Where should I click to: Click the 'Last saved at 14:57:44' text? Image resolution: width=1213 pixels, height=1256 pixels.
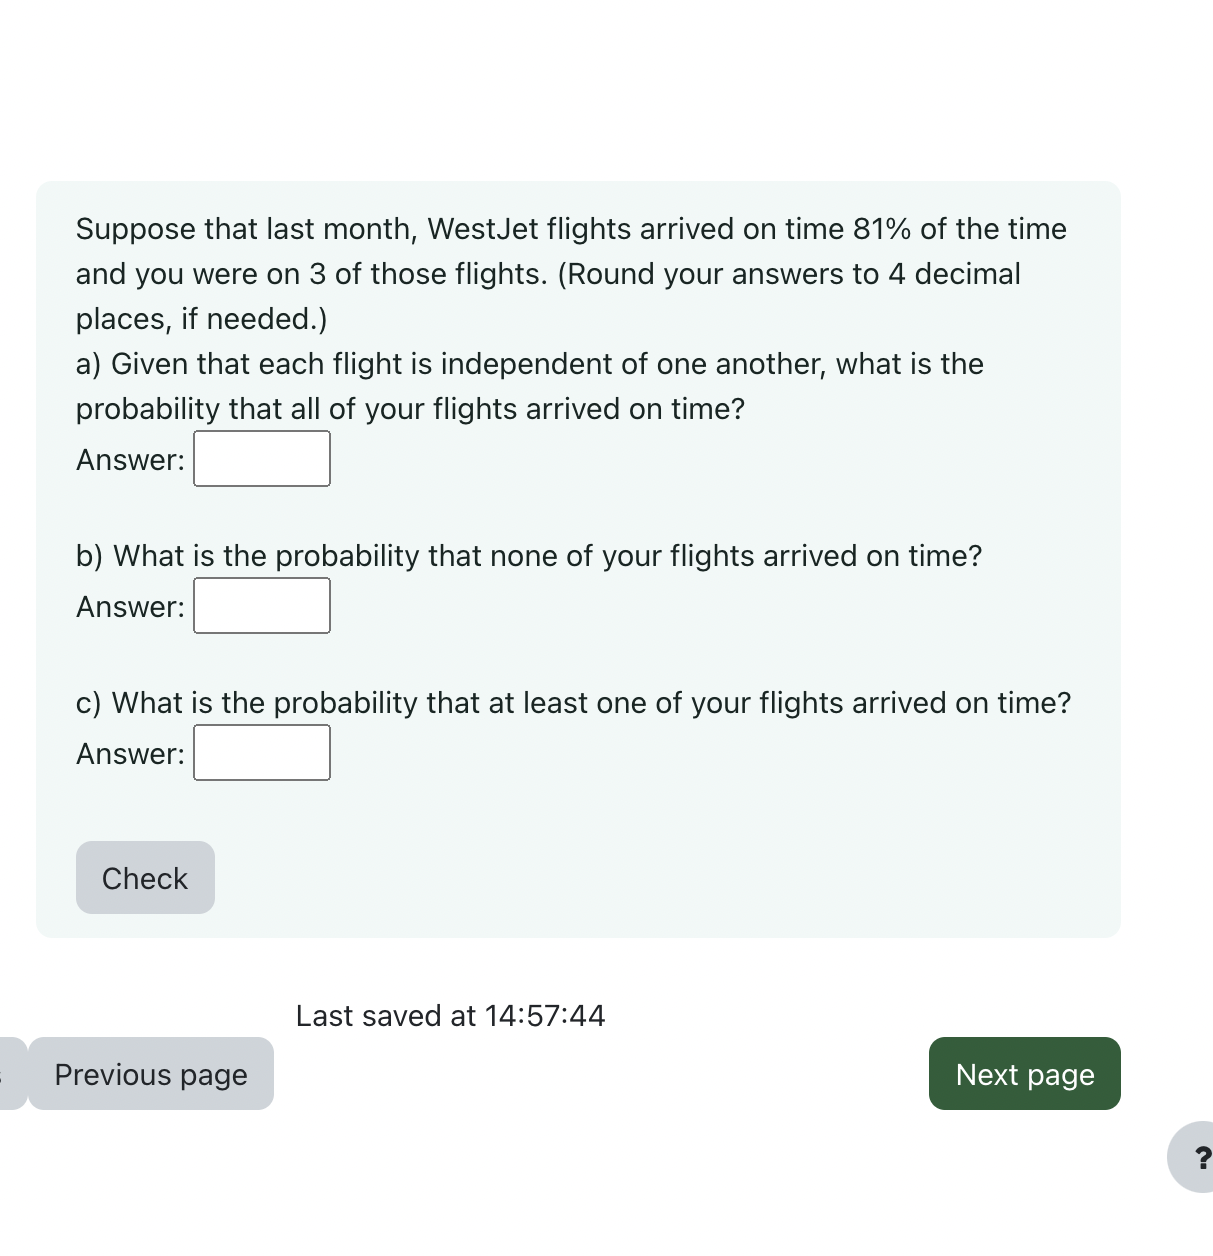tap(450, 1016)
